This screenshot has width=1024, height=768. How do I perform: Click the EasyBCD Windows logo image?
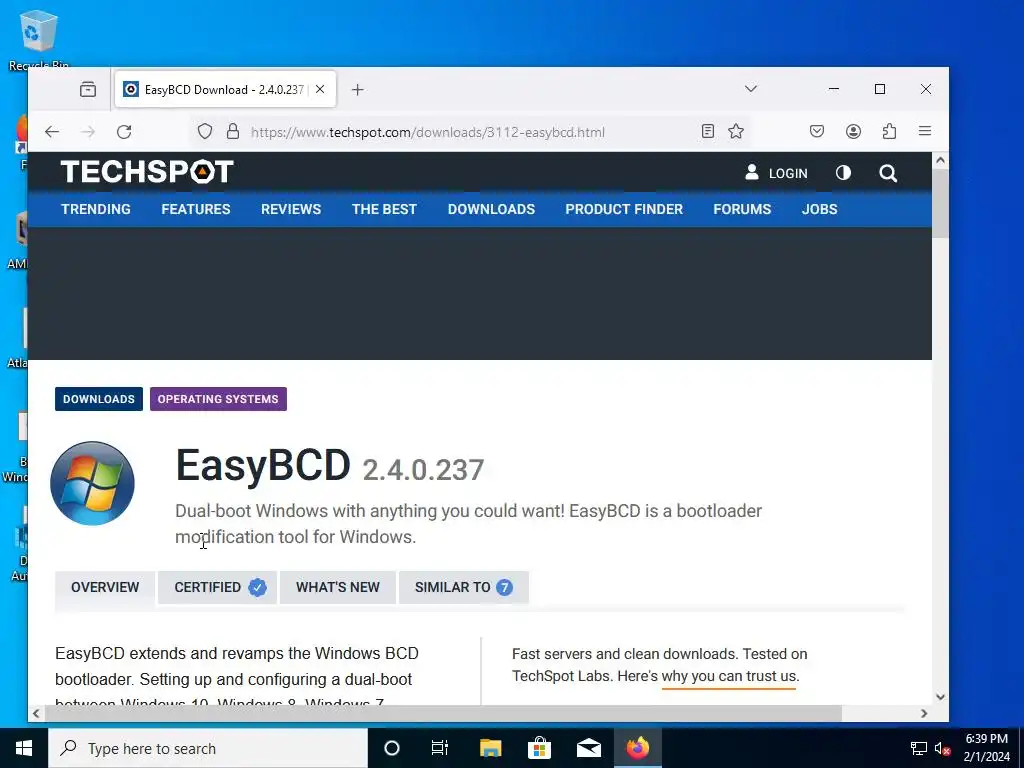point(92,483)
